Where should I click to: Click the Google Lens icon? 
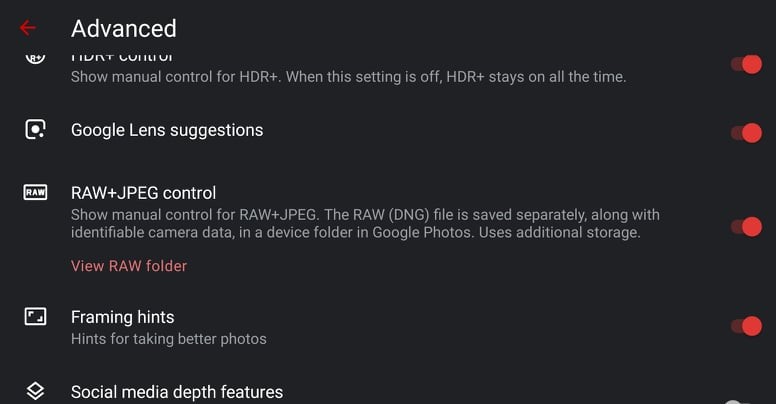(x=35, y=130)
